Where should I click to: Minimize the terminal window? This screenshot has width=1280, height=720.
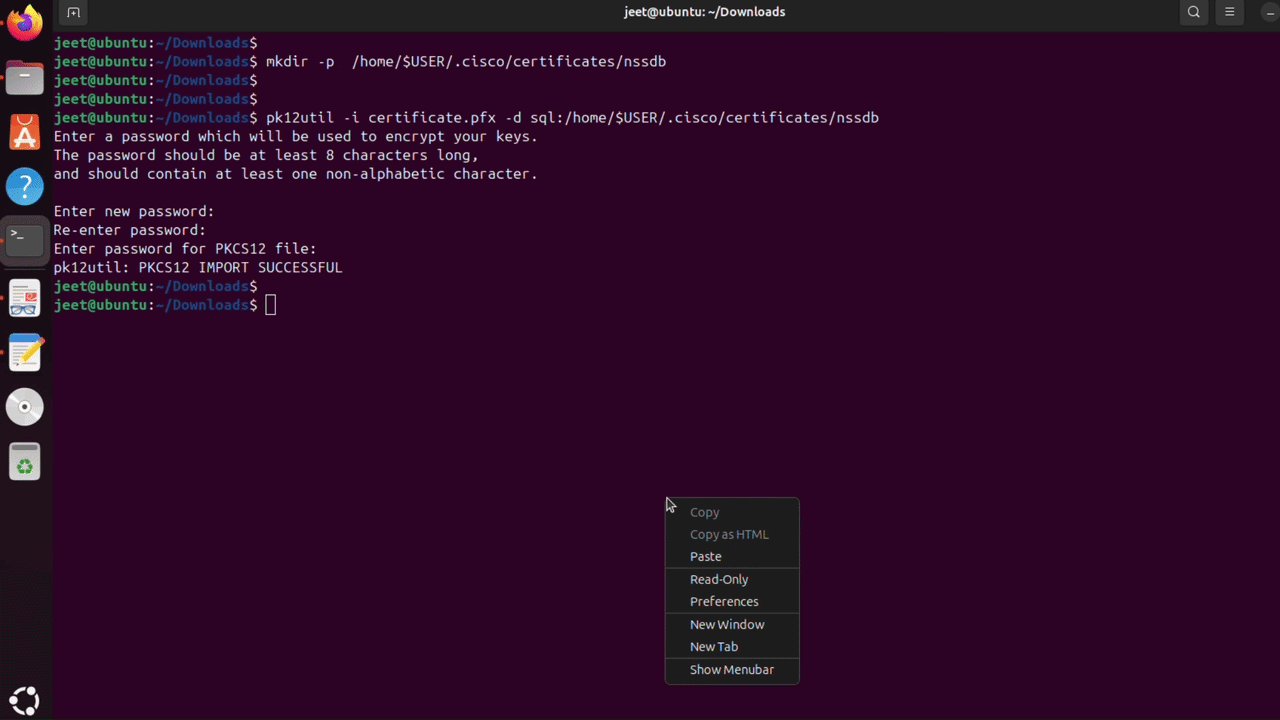1270,12
